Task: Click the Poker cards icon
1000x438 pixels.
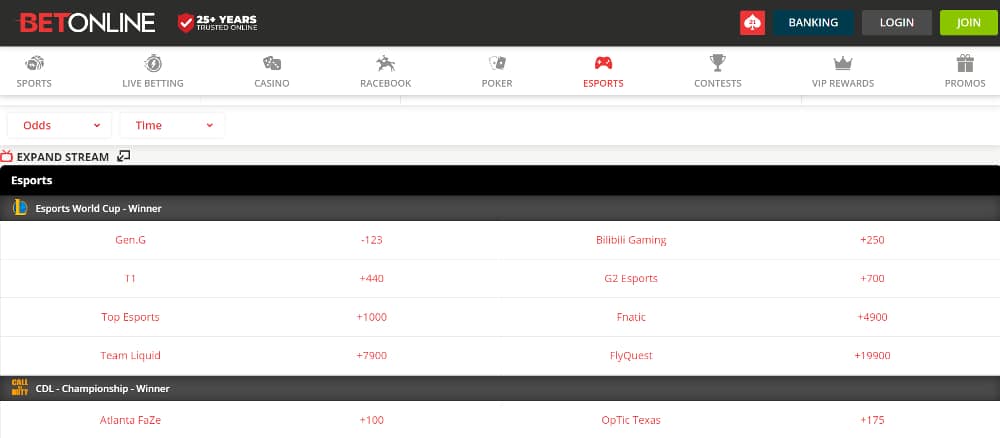Action: click(x=497, y=63)
